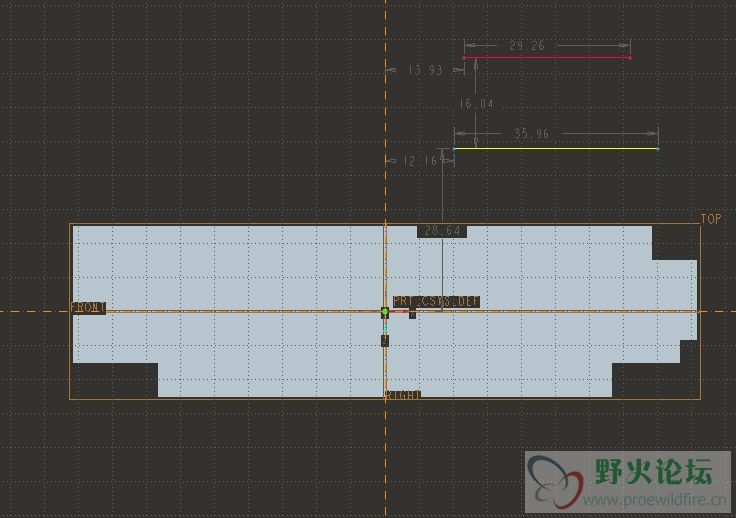The height and width of the screenshot is (518, 736).
Task: Click the highlighted 28.64 dimension field
Action: pos(442,231)
